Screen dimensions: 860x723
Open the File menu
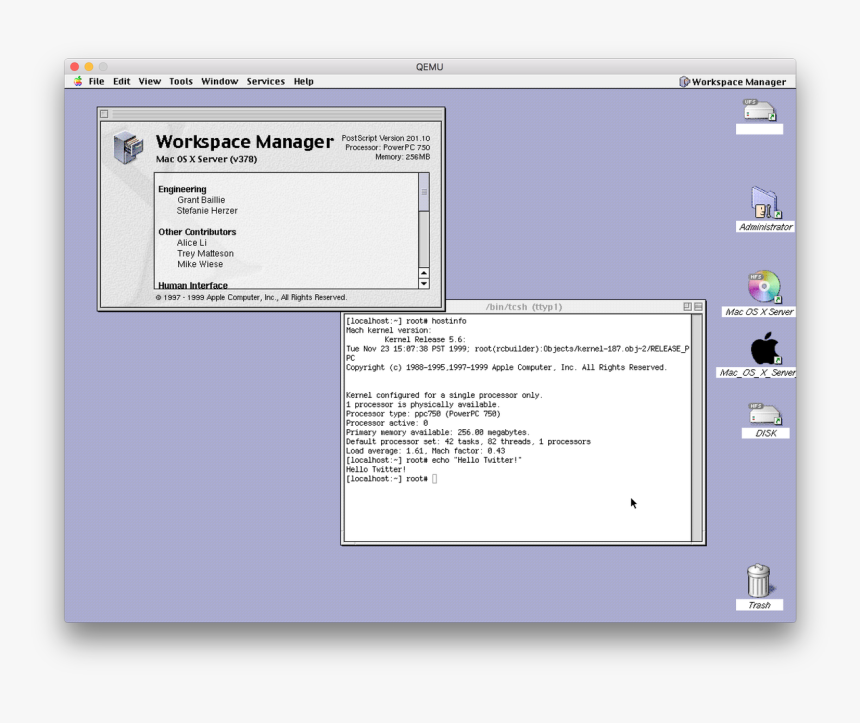[96, 81]
